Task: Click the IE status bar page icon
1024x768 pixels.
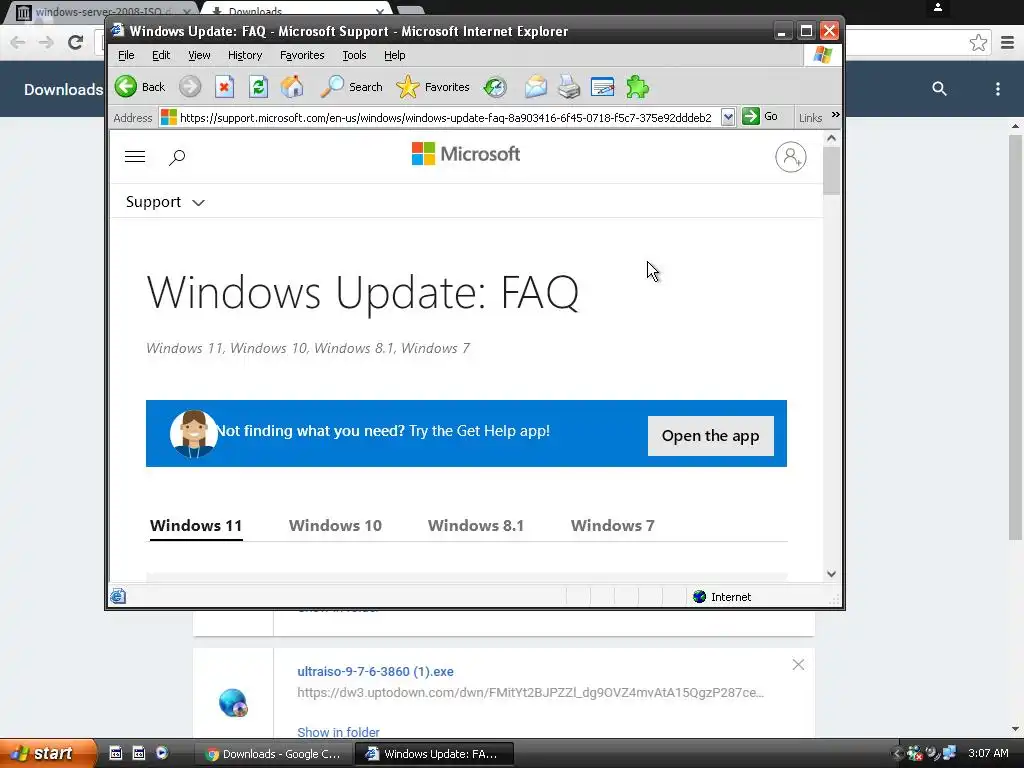Action: [118, 596]
